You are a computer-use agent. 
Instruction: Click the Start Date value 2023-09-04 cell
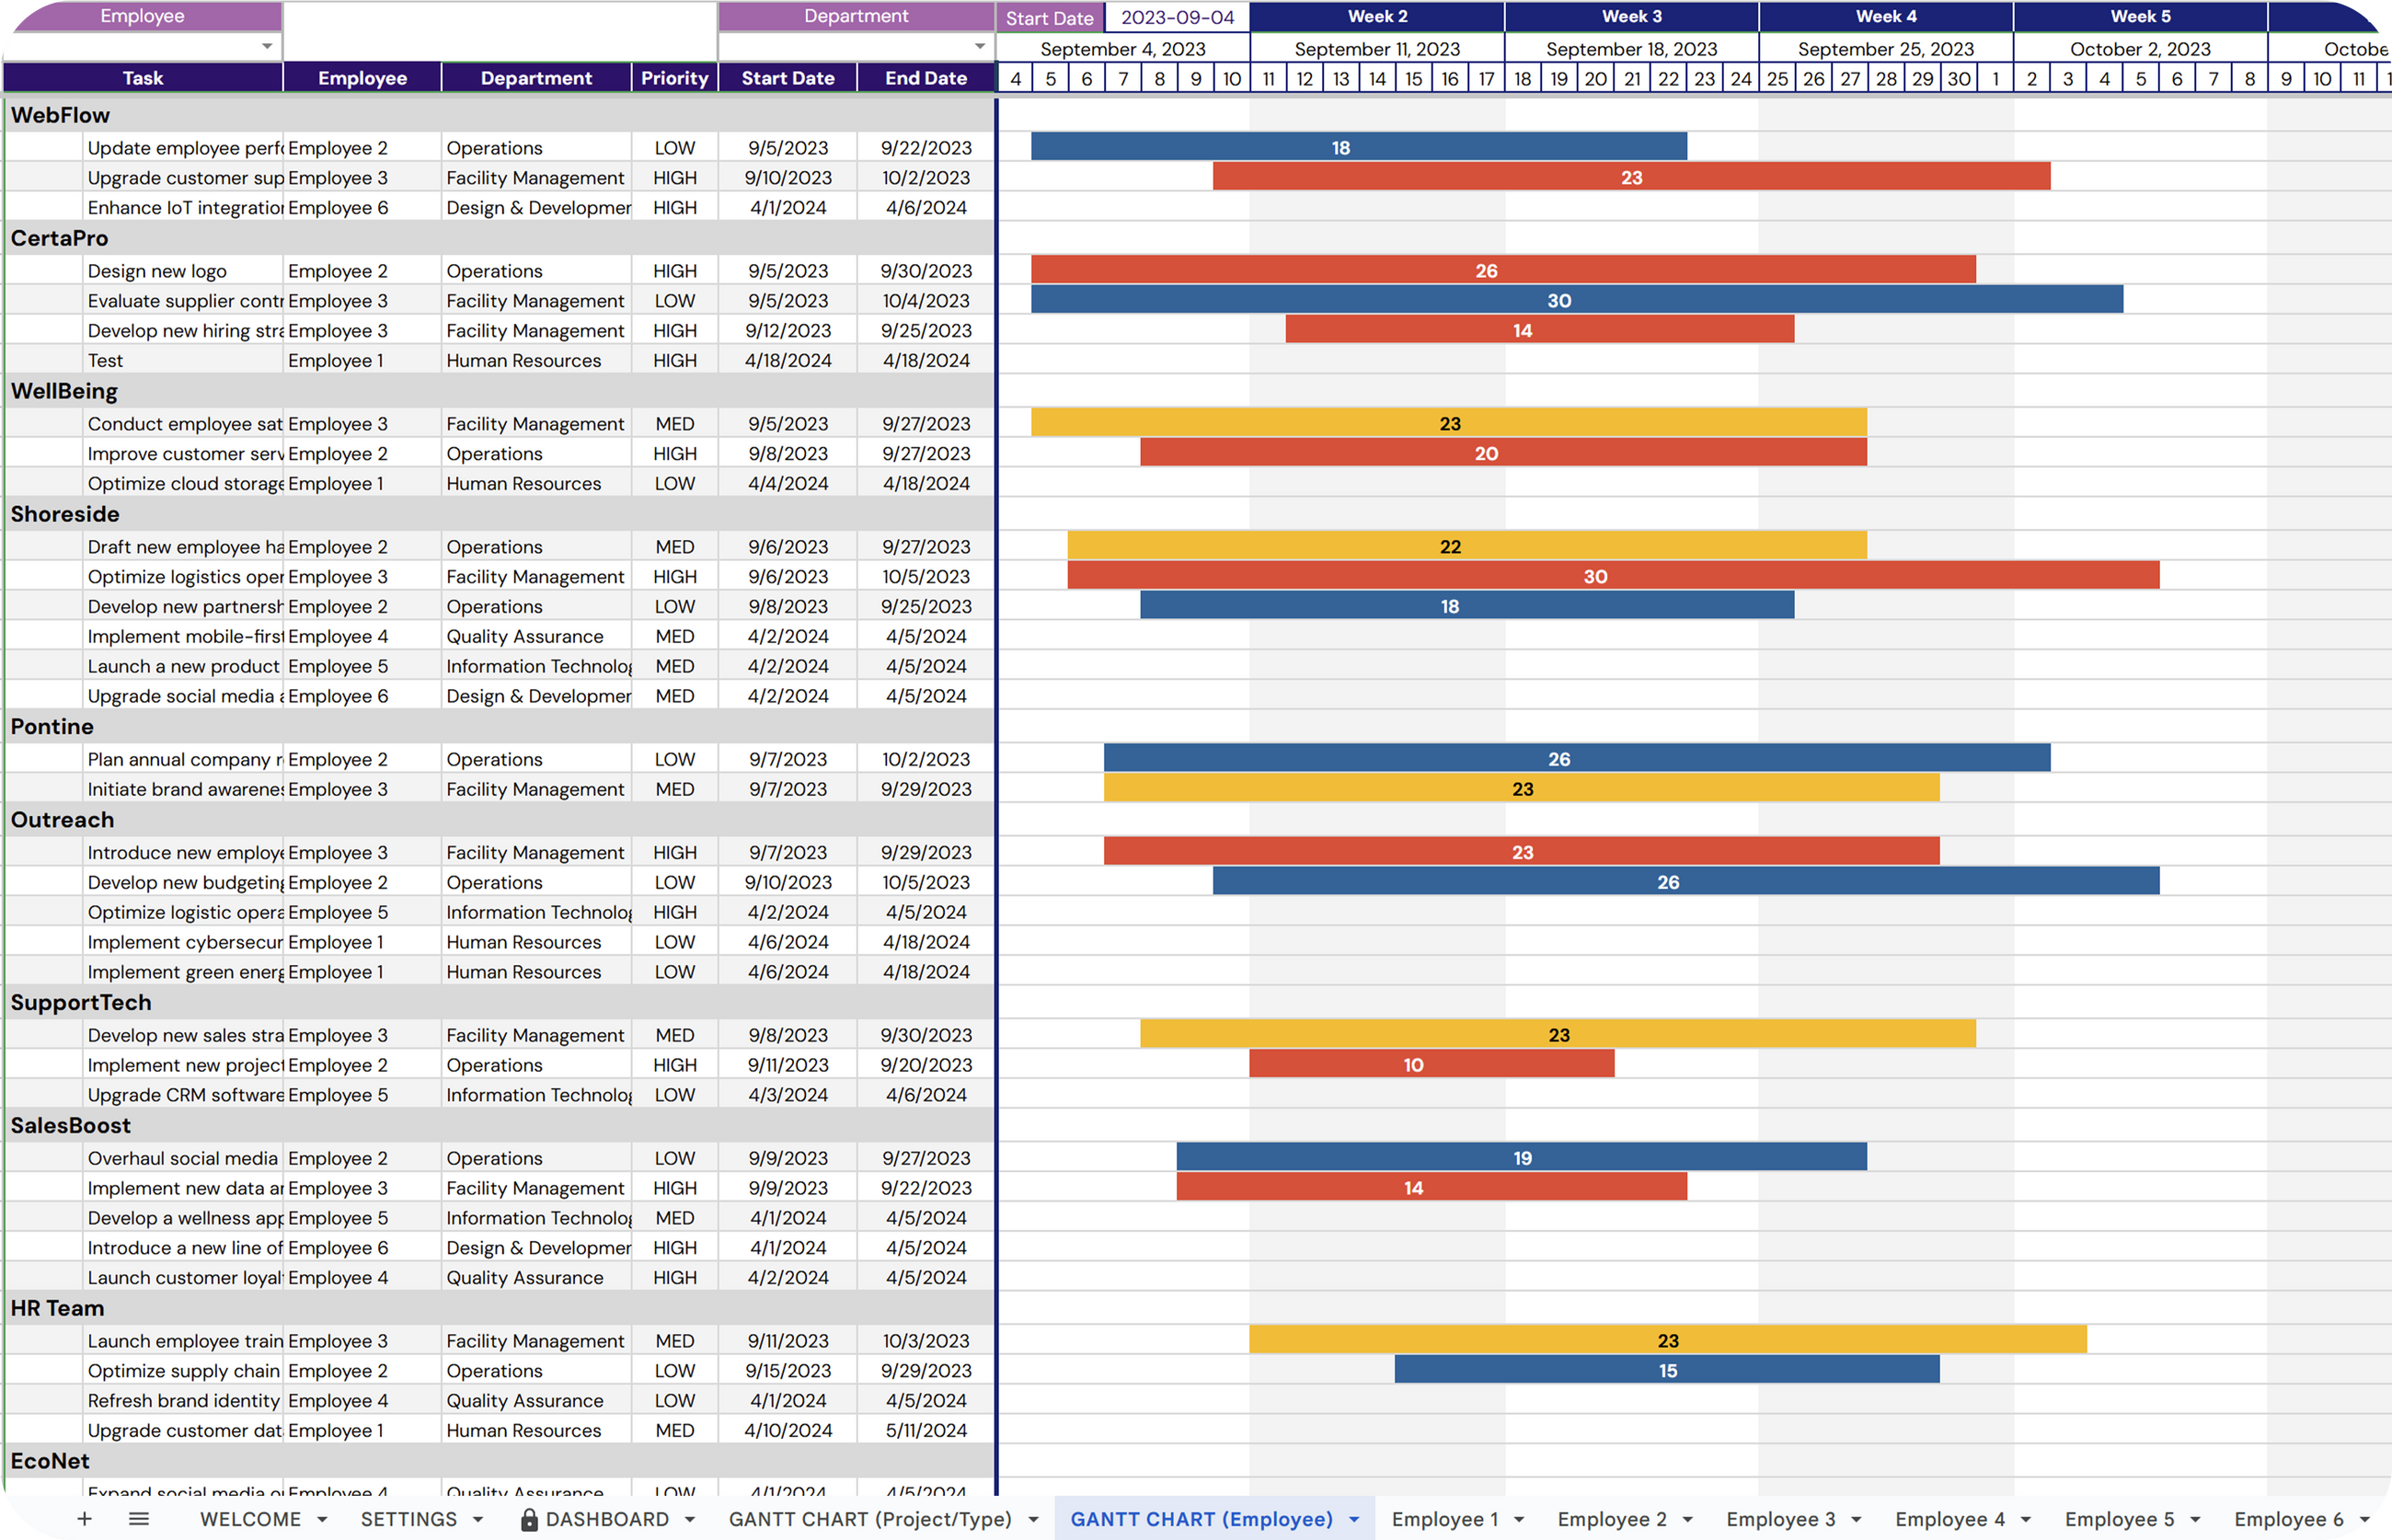(1177, 17)
